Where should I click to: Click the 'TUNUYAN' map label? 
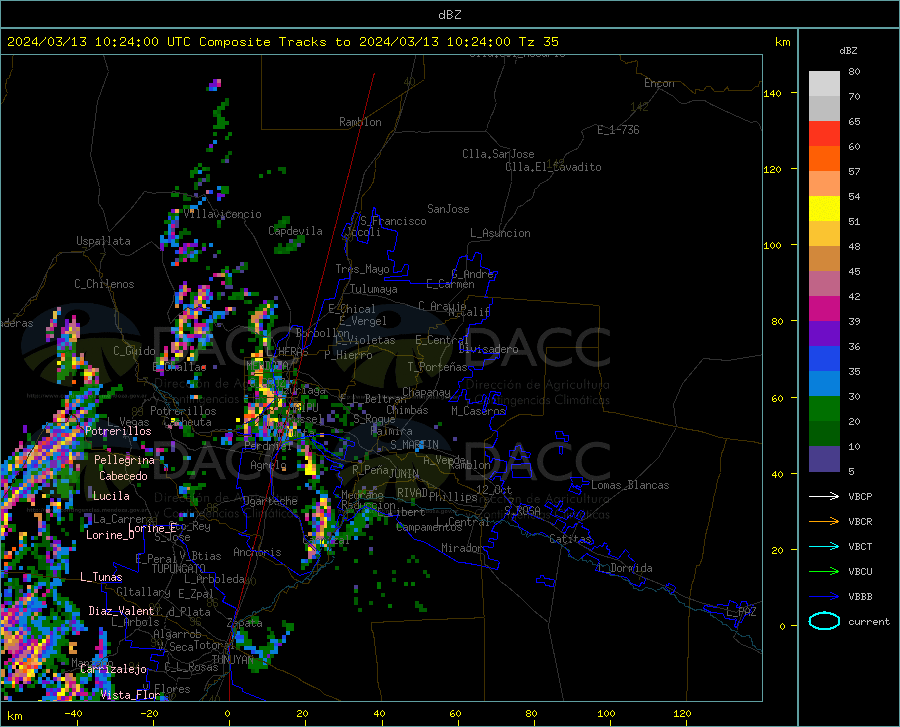(x=232, y=659)
